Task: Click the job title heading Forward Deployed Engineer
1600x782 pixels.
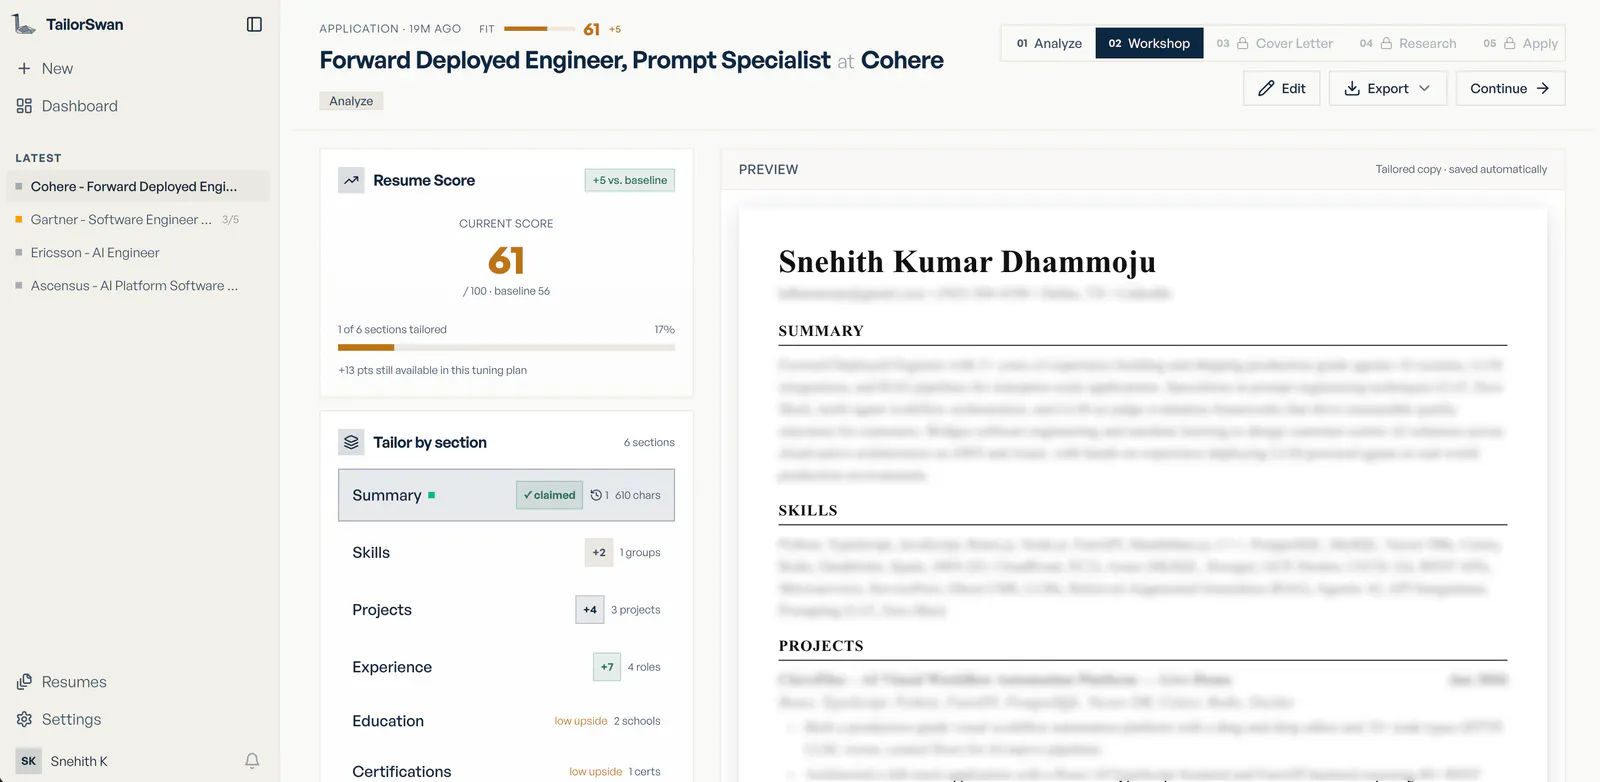Action: coord(575,60)
